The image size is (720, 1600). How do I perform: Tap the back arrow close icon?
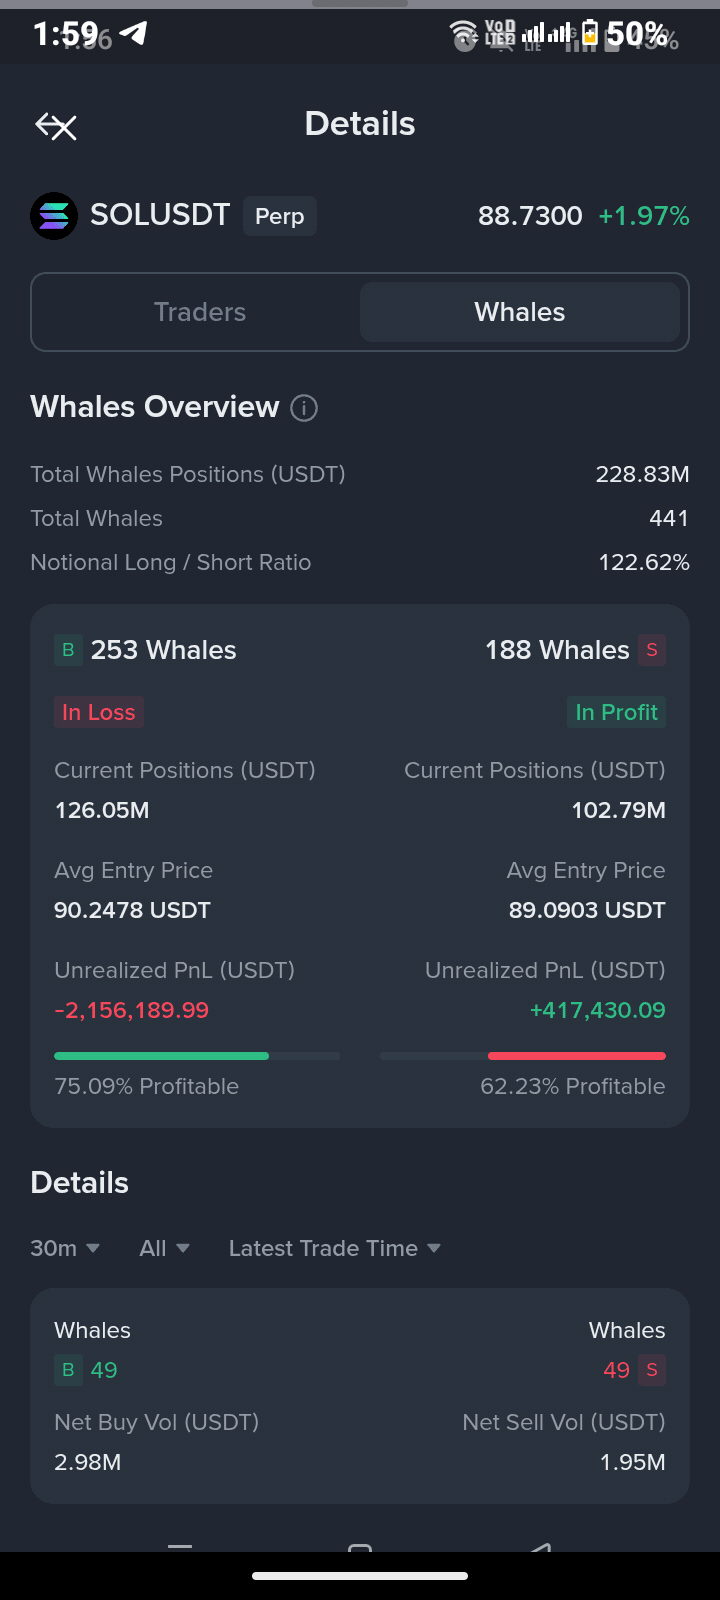56,126
